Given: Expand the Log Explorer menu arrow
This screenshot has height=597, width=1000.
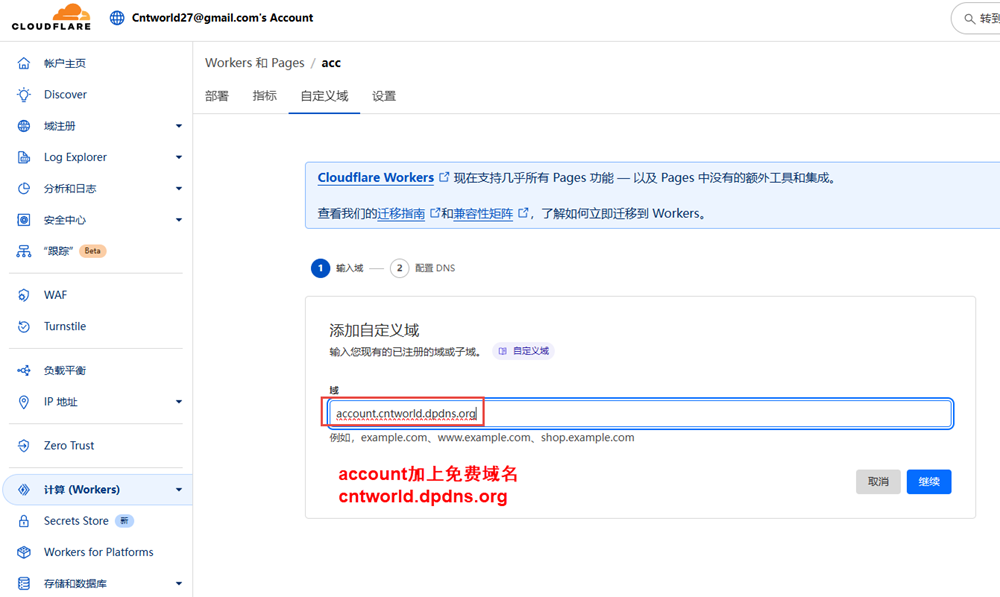Looking at the screenshot, I should click(179, 158).
